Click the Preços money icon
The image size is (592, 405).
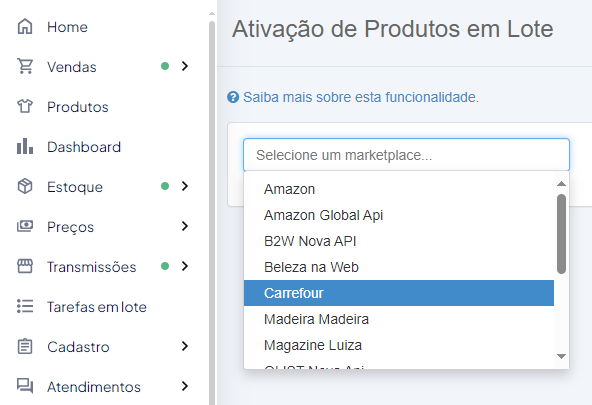coord(25,226)
